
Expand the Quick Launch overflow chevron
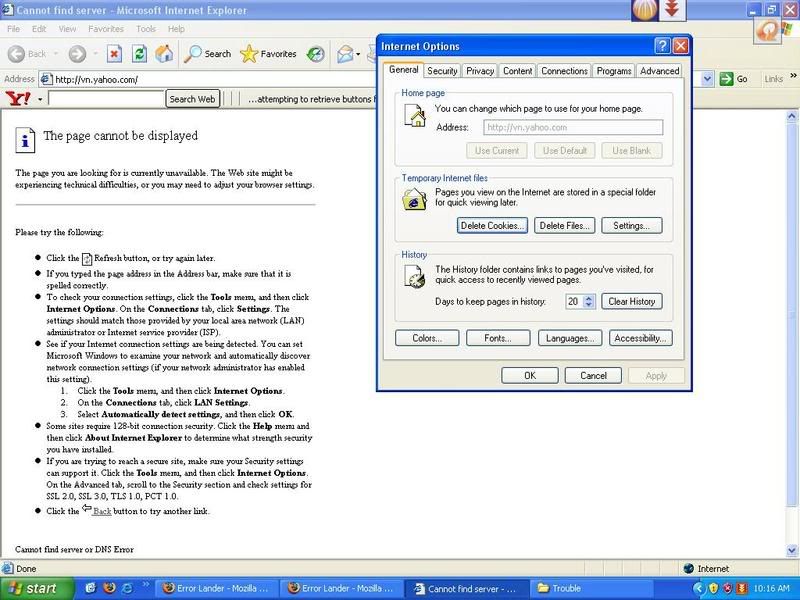click(x=145, y=584)
